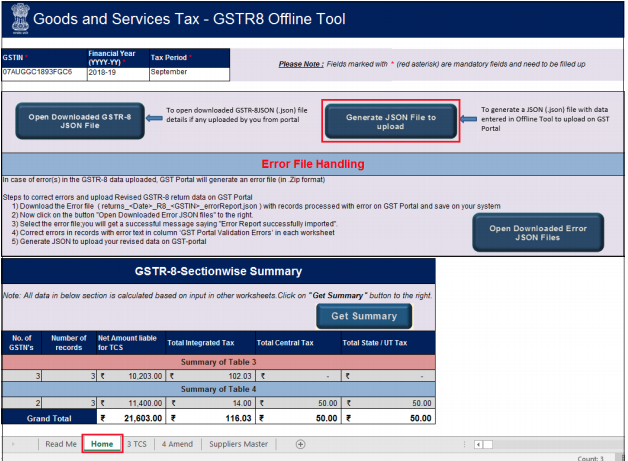Click the GSTIN header cell
This screenshot has height=461, width=628.
coord(44,58)
